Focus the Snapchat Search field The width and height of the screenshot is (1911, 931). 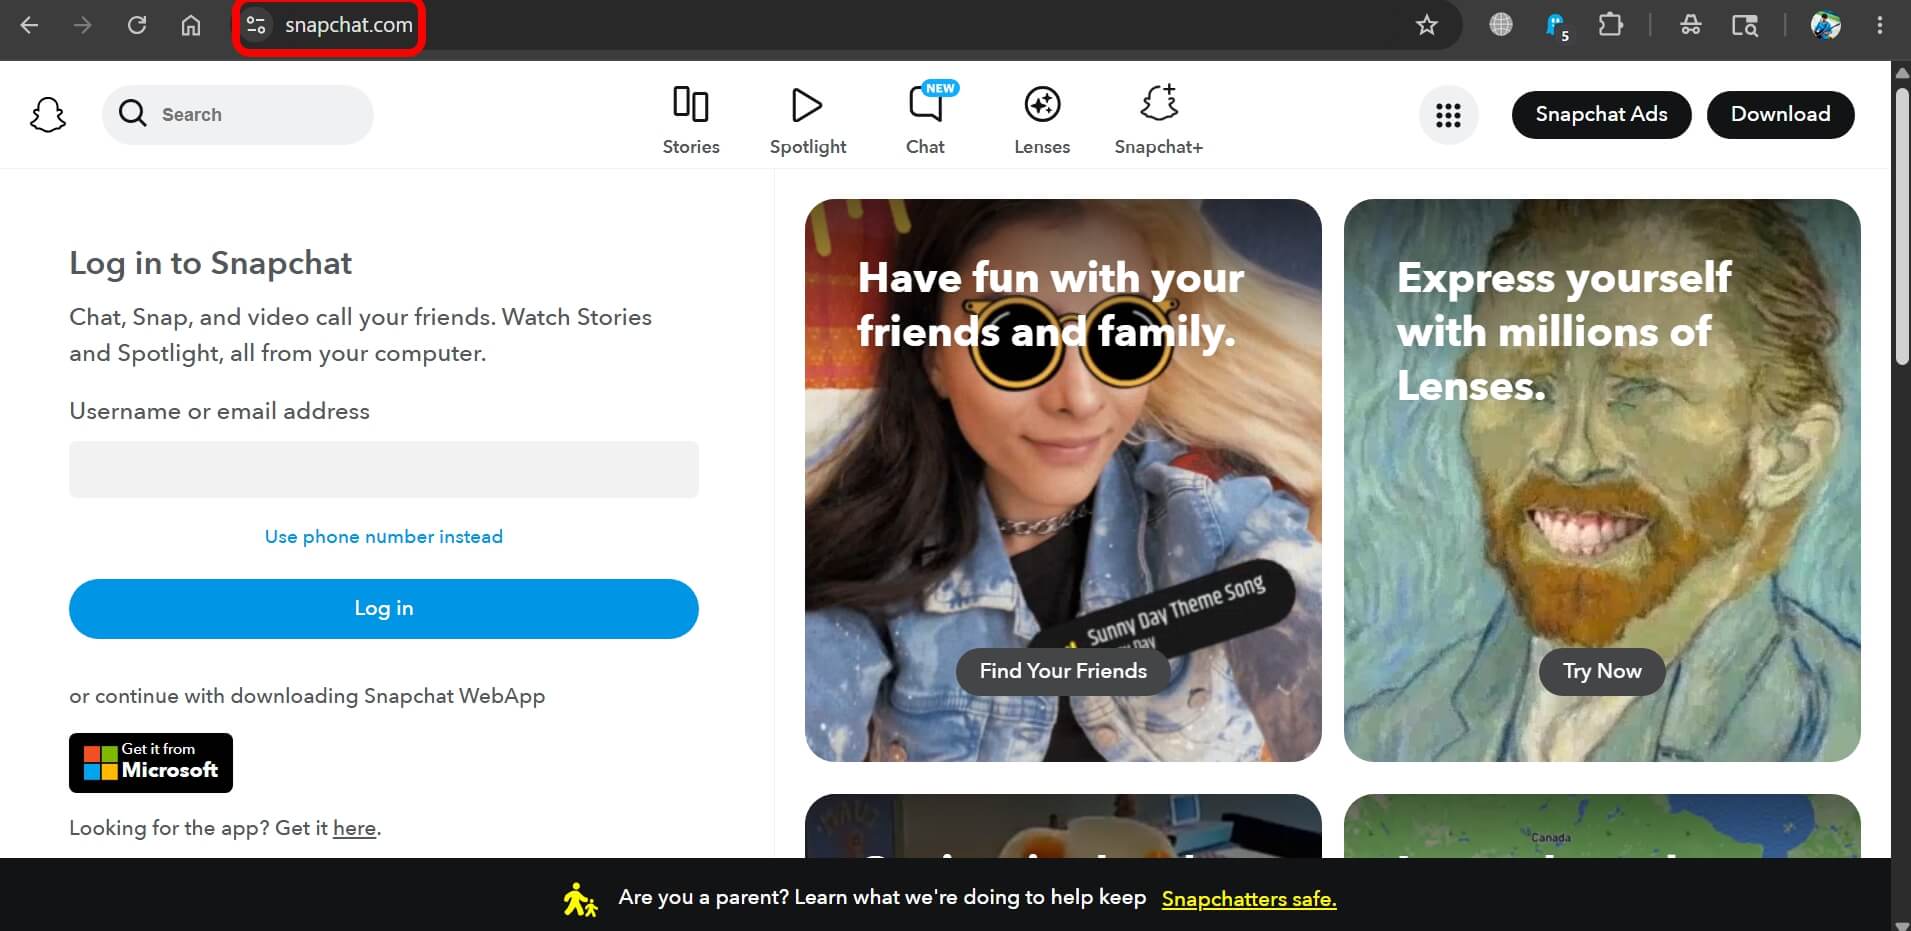pos(238,114)
